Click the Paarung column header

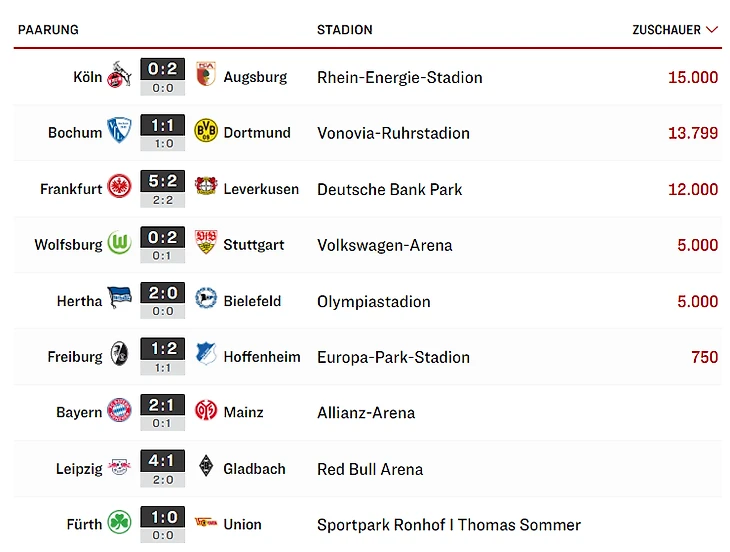(x=48, y=30)
